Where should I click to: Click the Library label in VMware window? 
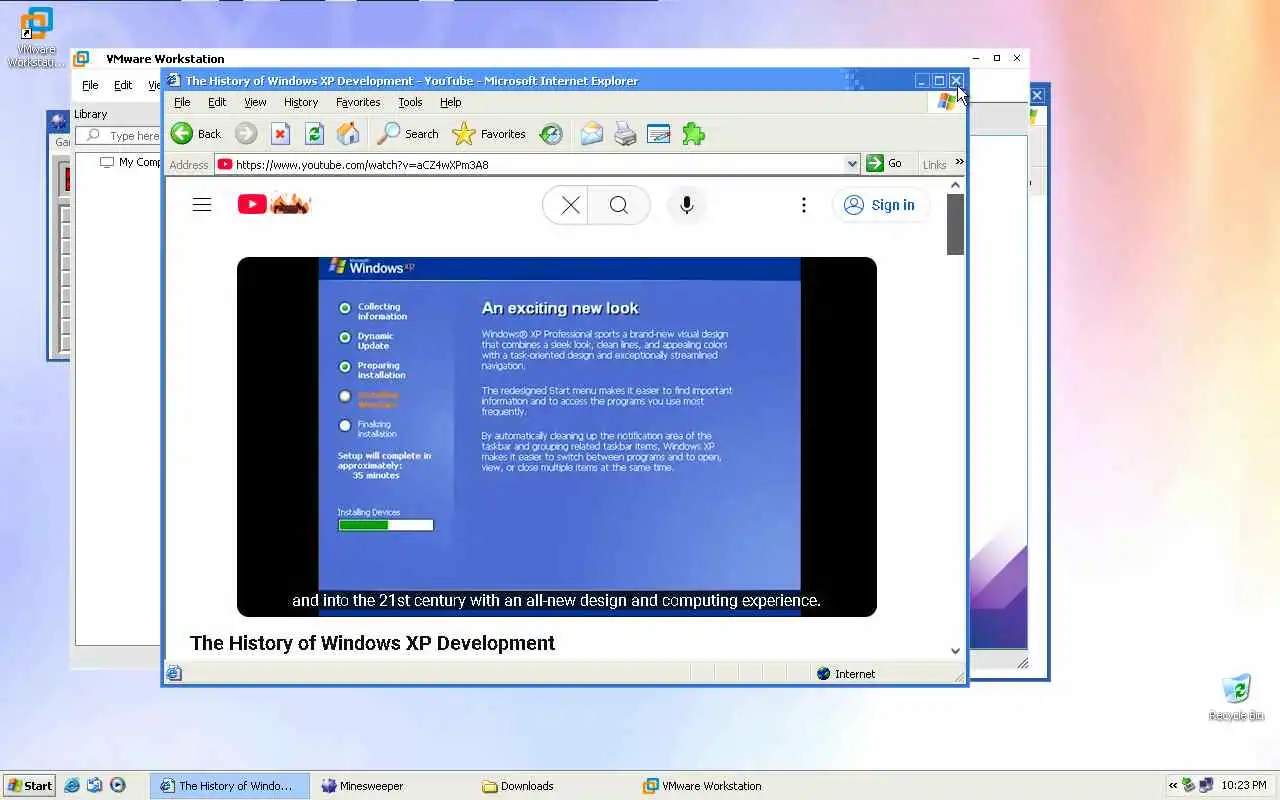pyautogui.click(x=90, y=114)
